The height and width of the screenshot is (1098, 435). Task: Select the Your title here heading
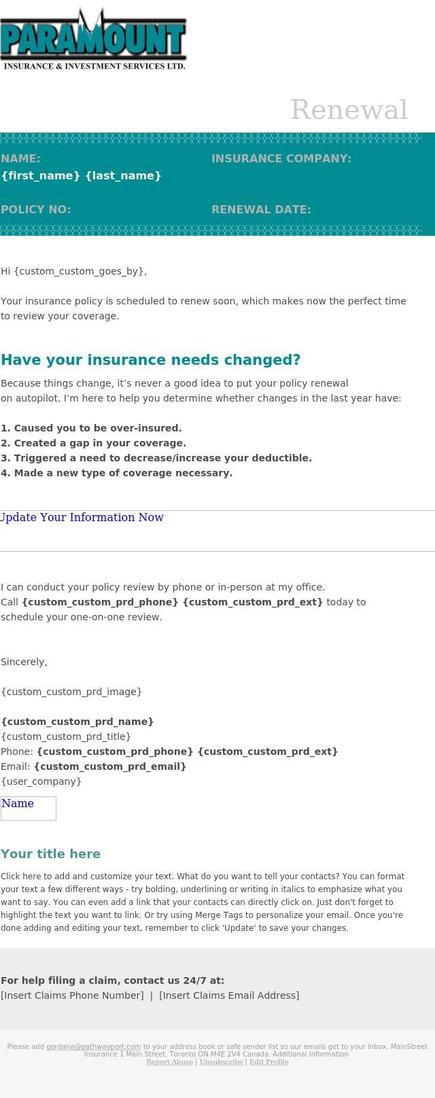(x=50, y=854)
